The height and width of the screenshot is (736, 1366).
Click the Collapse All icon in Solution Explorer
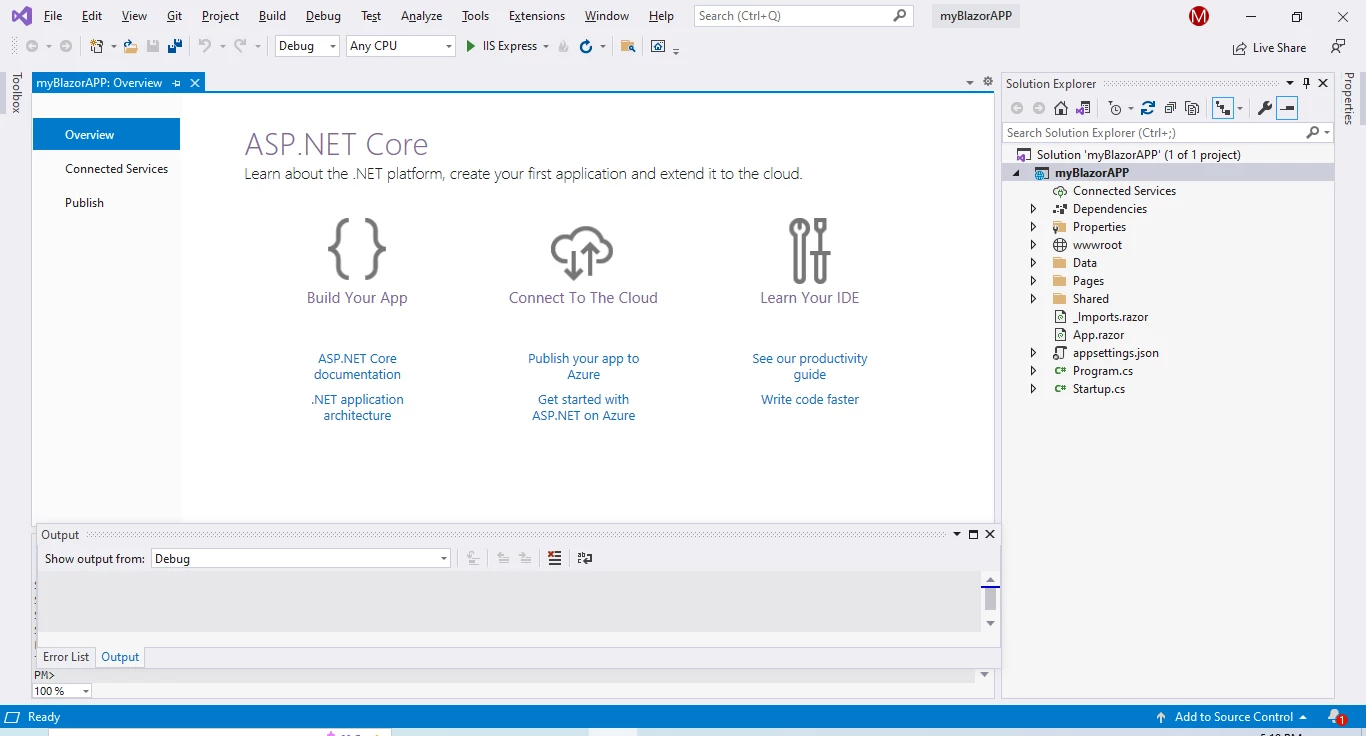(1170, 108)
